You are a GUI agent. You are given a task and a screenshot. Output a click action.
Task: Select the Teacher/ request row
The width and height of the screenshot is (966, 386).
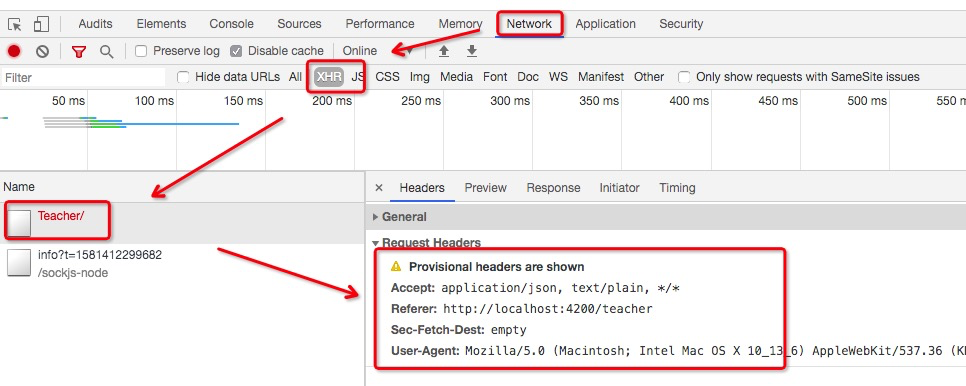[182, 223]
